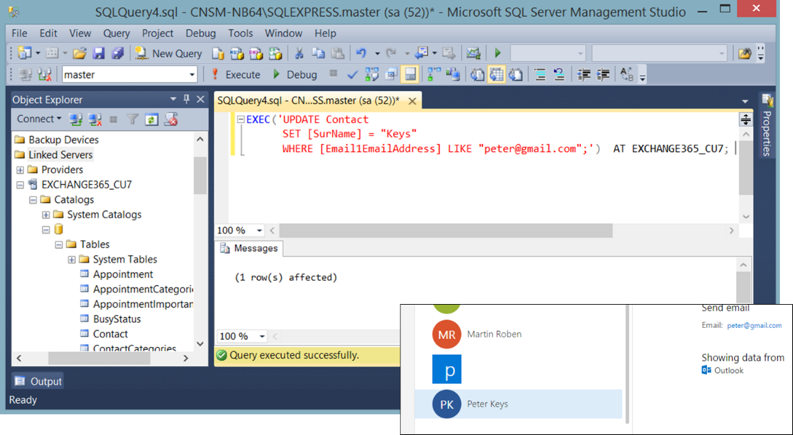Toggle the highlighted IntelliSense Enabled icon
The height and width of the screenshot is (435, 793).
[410, 75]
